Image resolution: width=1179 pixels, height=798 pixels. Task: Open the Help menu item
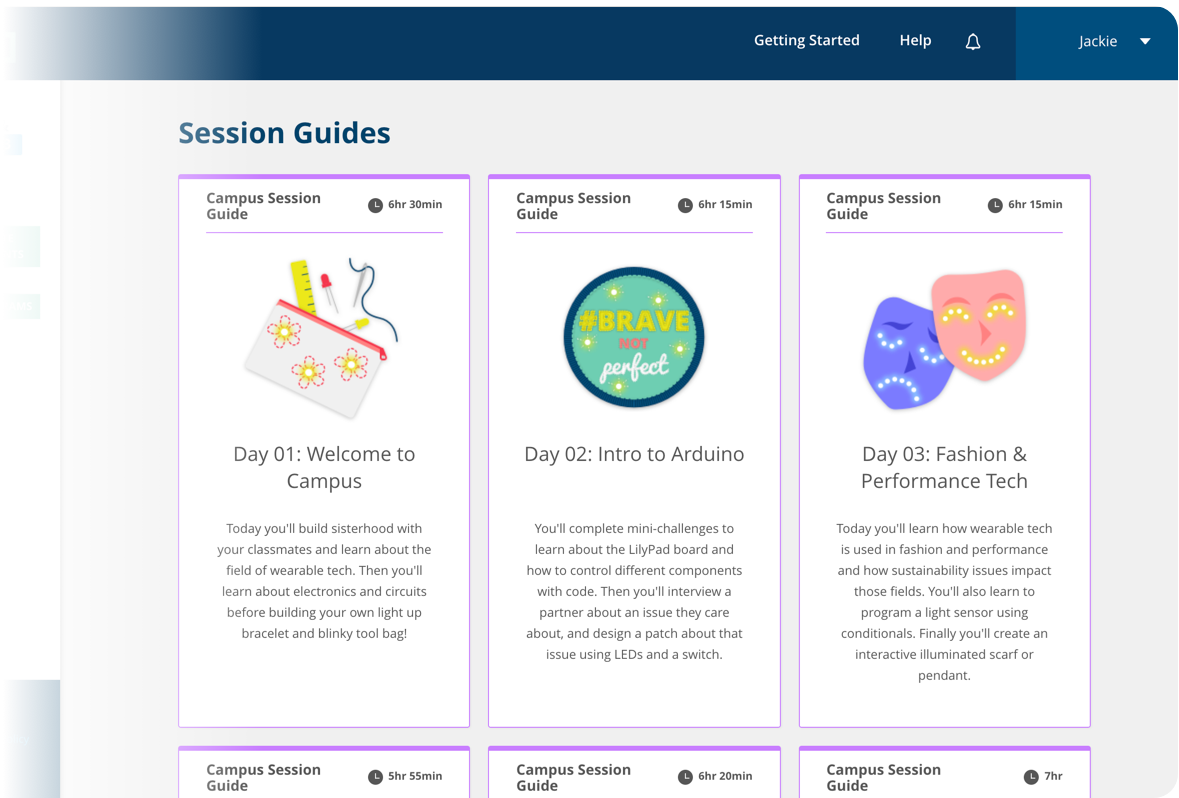915,41
